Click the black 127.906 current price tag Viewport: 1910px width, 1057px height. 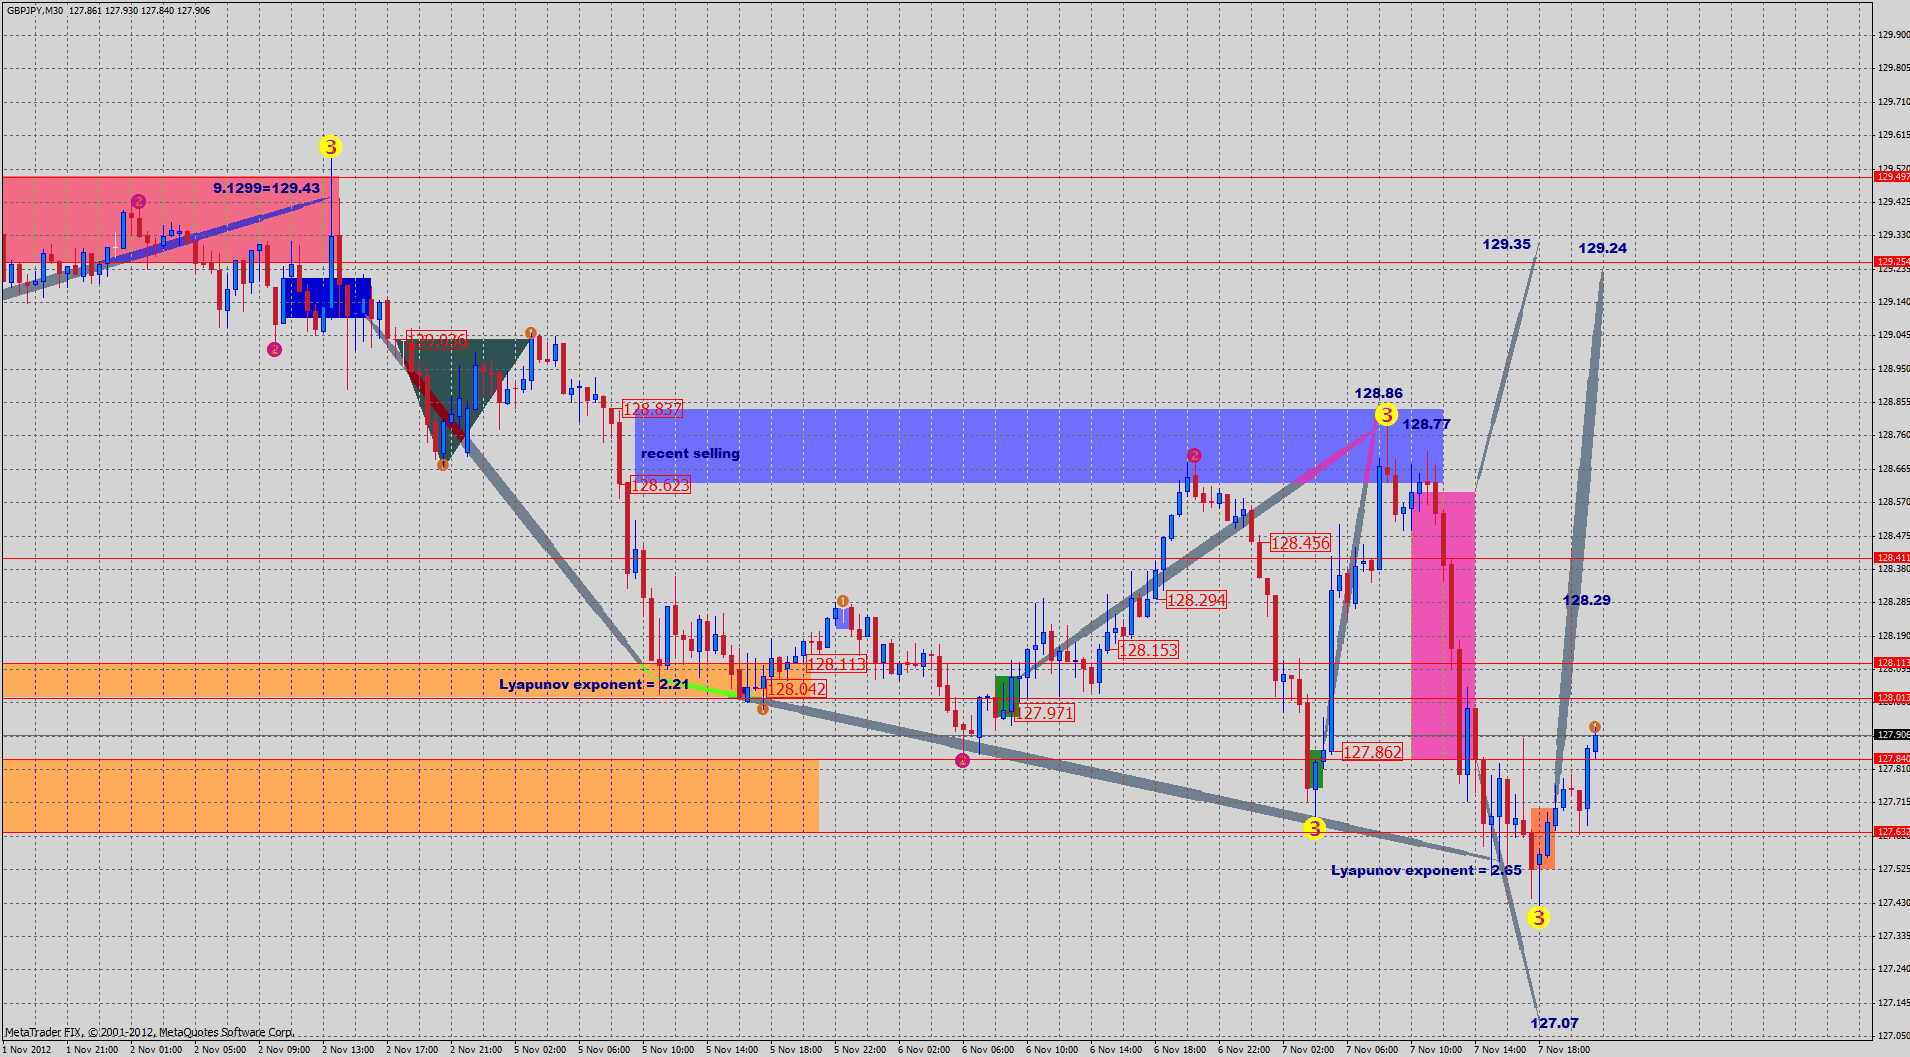click(x=1892, y=735)
